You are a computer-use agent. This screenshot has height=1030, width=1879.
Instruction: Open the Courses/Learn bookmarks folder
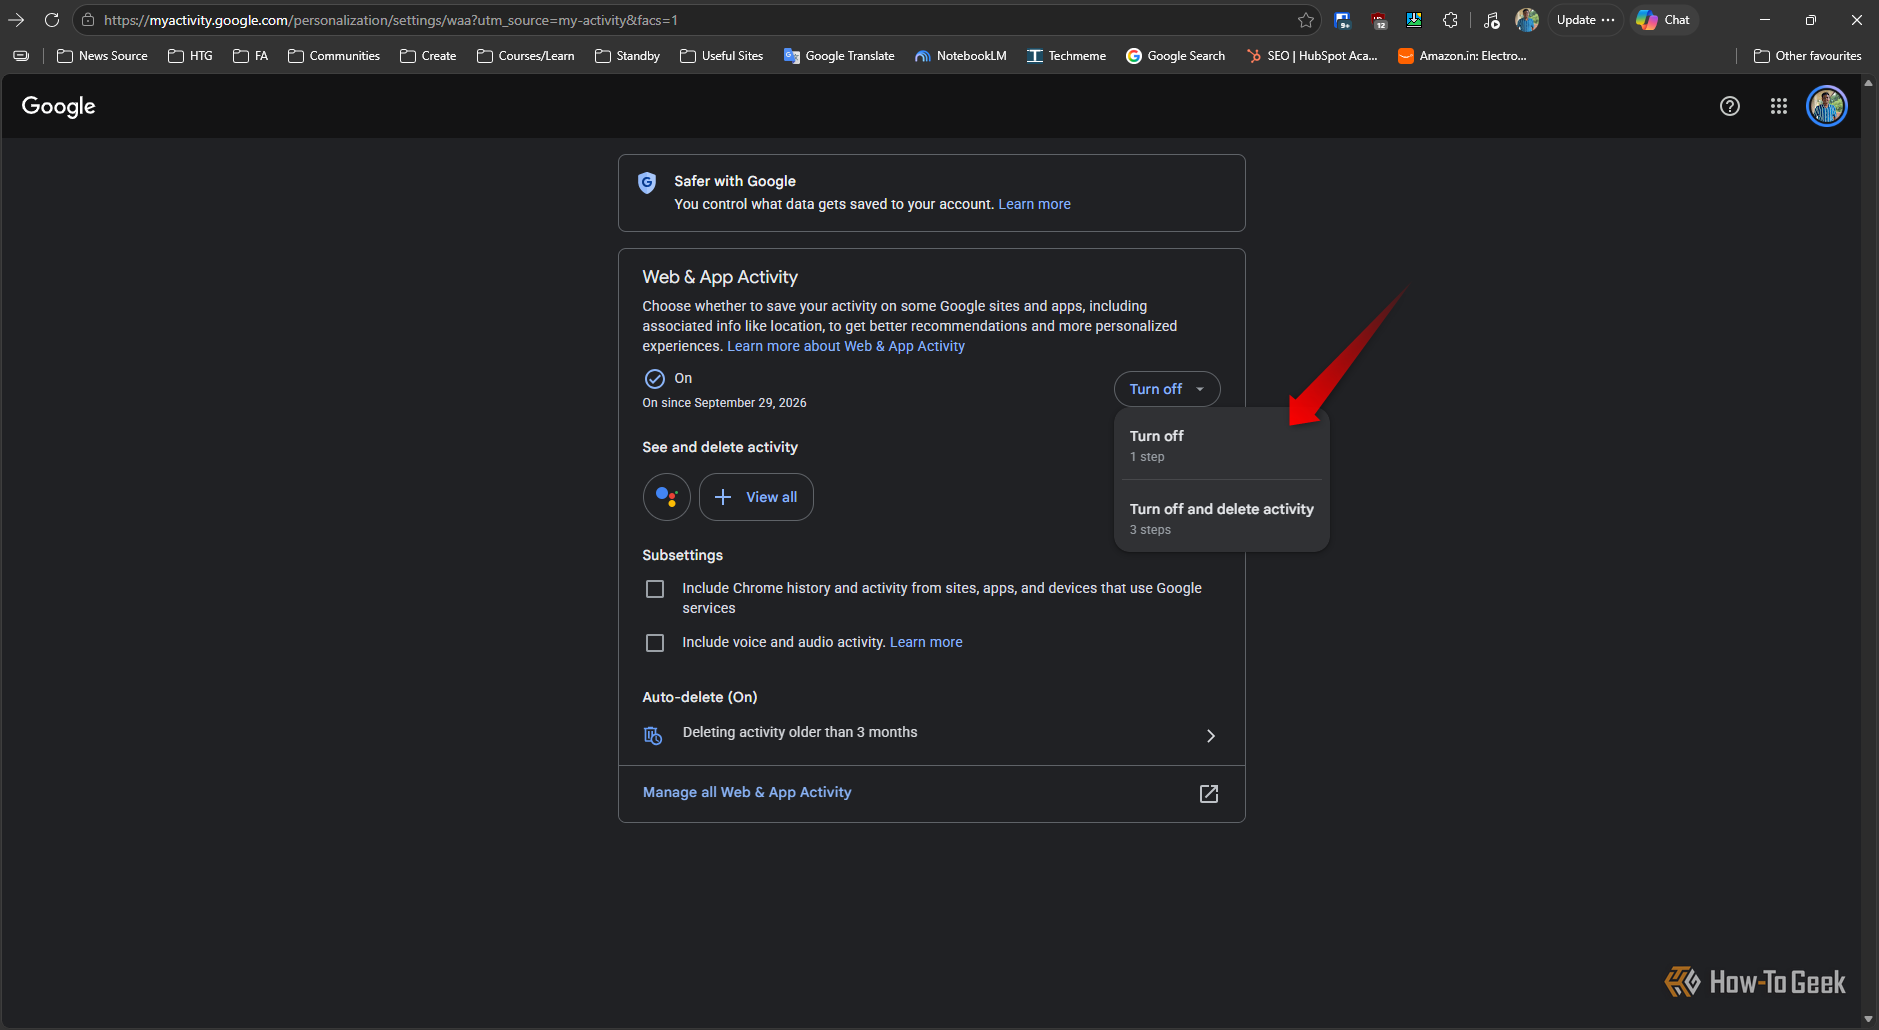pyautogui.click(x=526, y=56)
